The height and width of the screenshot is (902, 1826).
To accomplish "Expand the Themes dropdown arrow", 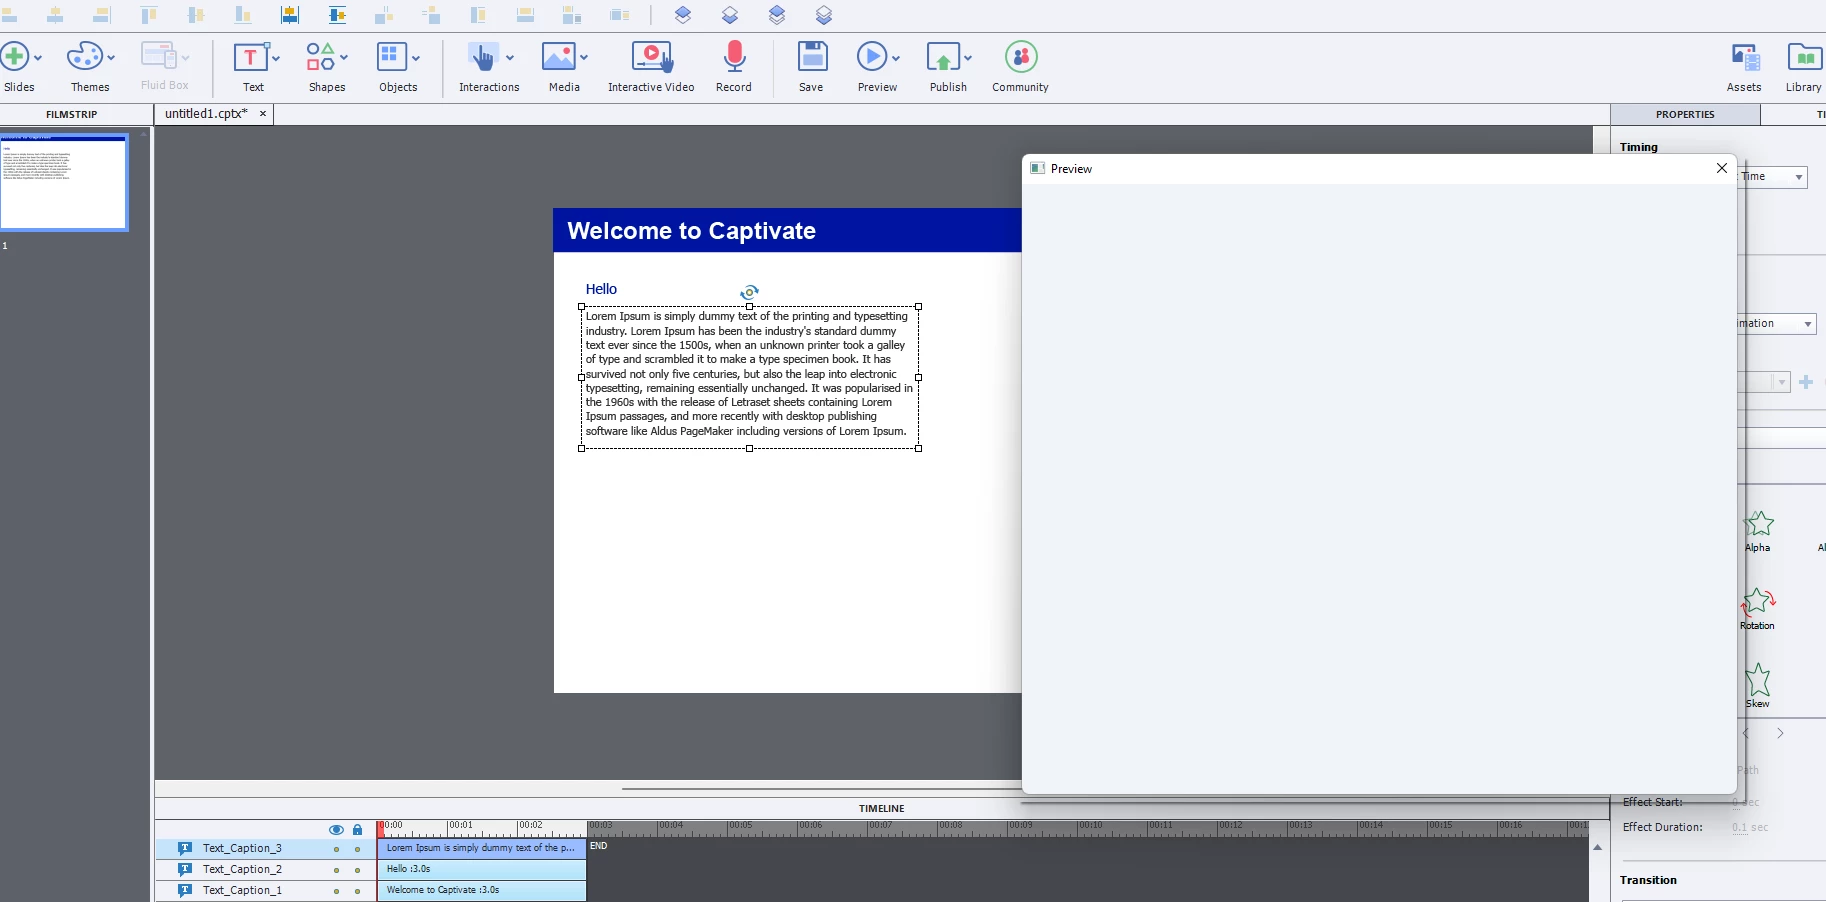I will [111, 58].
